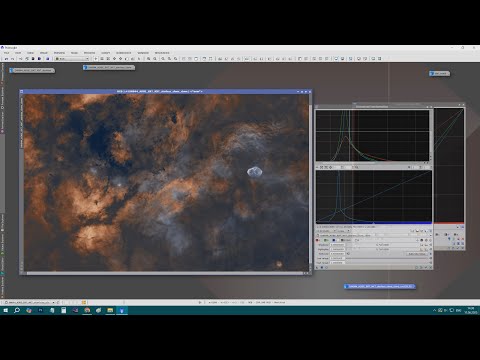Select the RGB/K combined channel in HistogramTransformation
This screenshot has height=360, width=480.
(346, 240)
